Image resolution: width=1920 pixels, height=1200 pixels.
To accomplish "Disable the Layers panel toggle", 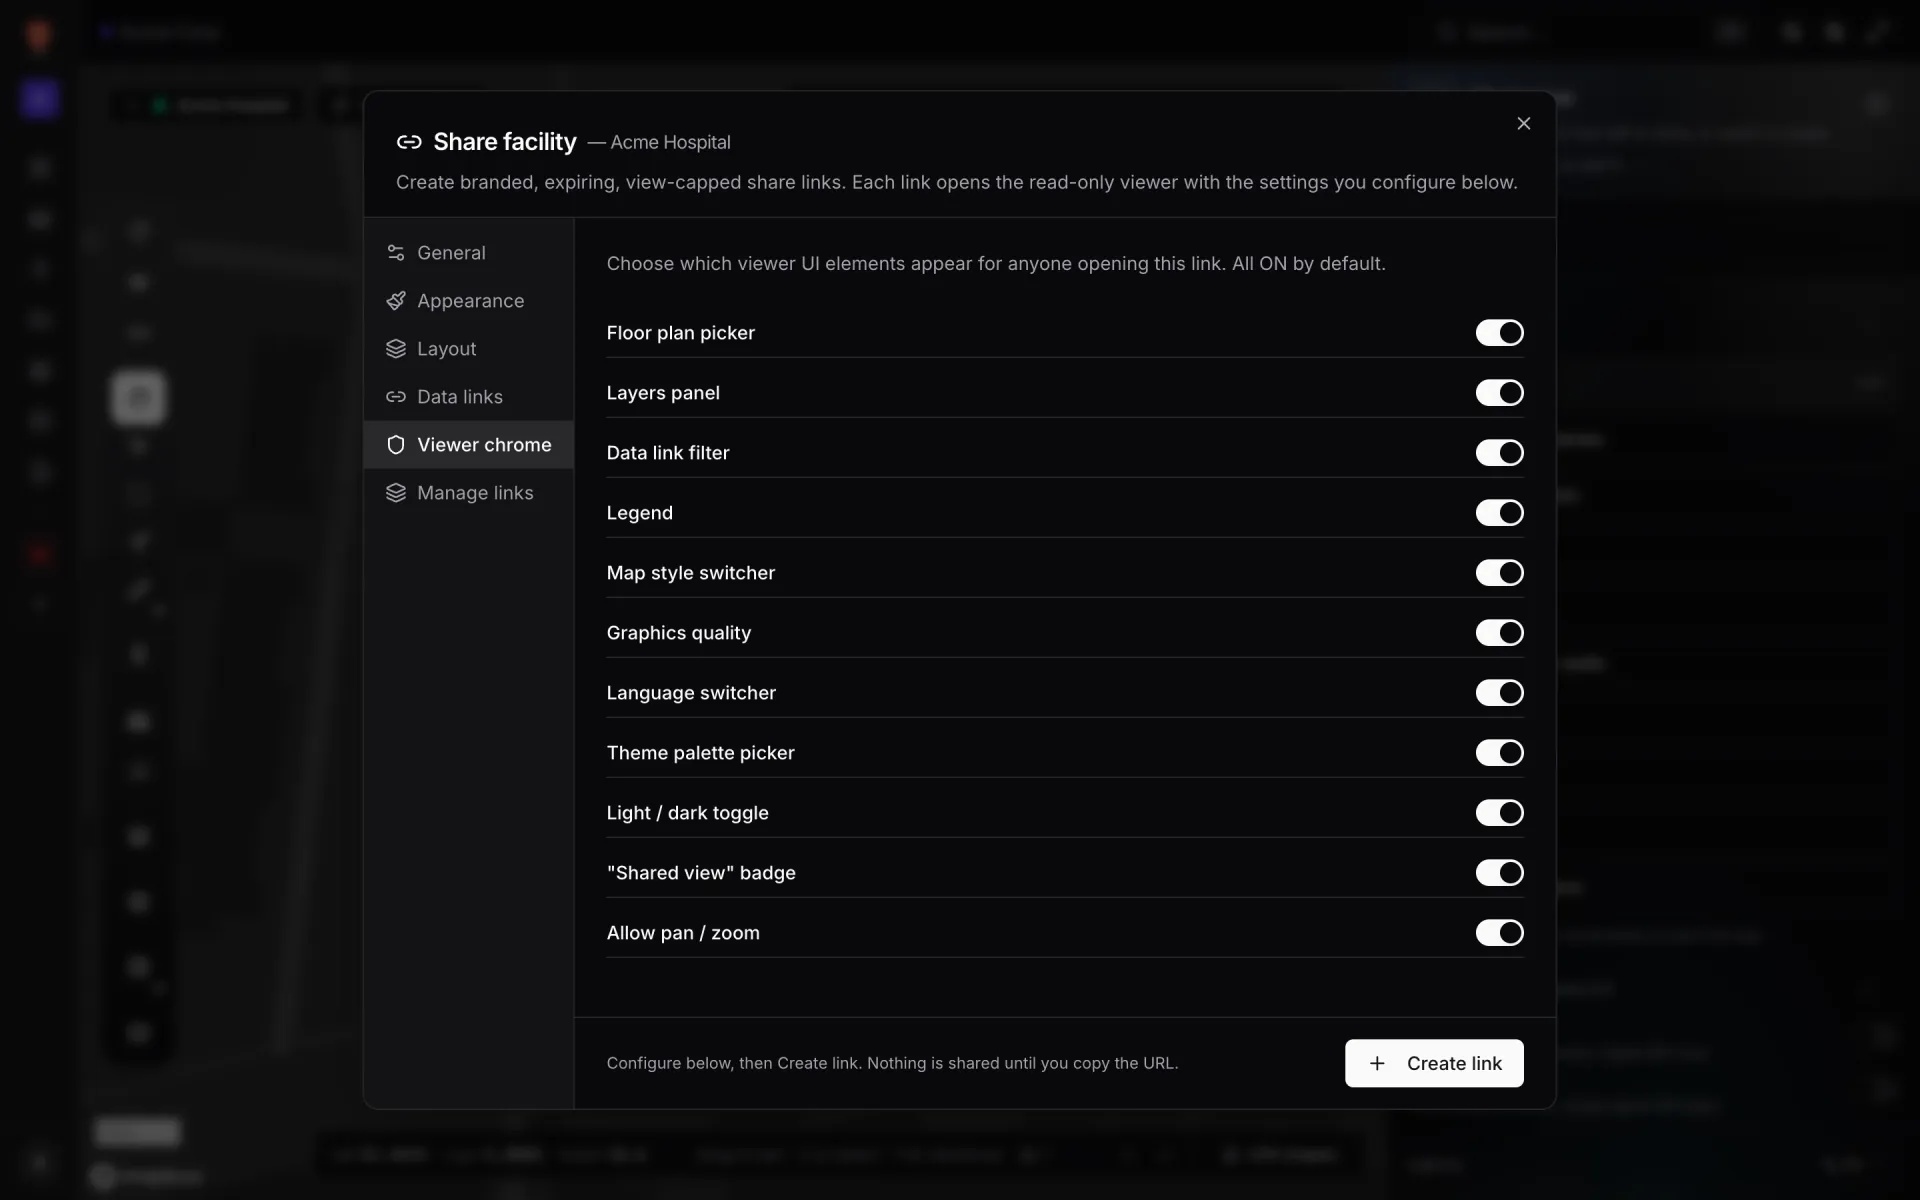I will point(1499,392).
